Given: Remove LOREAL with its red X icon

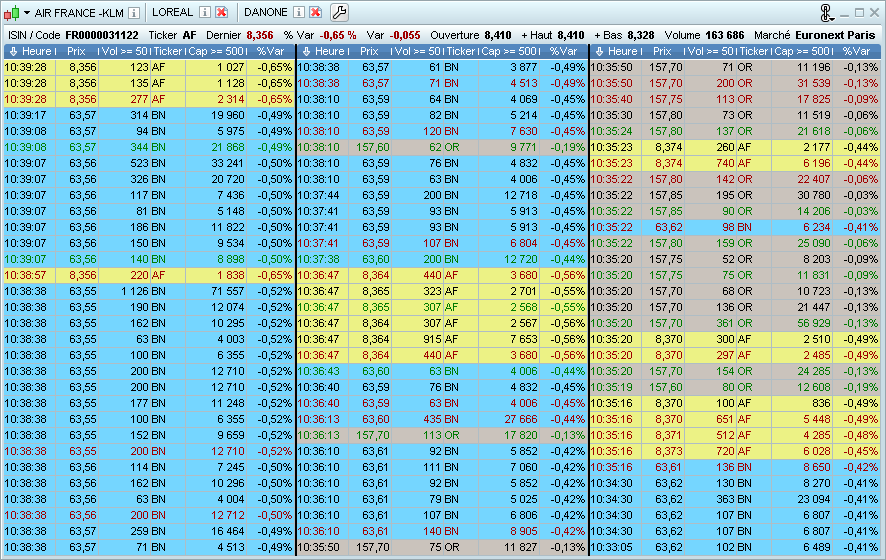Looking at the screenshot, I should pyautogui.click(x=222, y=12).
